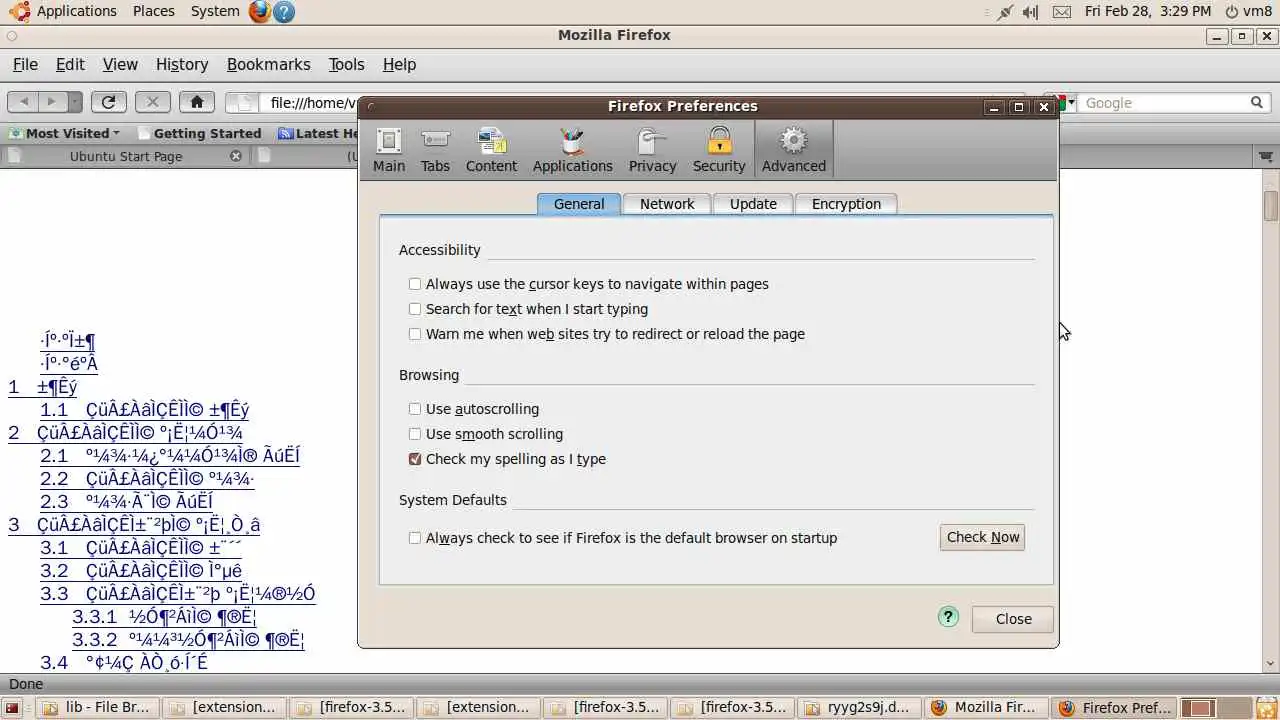The width and height of the screenshot is (1280, 720).
Task: Open the Privacy preferences pane
Action: (x=652, y=150)
